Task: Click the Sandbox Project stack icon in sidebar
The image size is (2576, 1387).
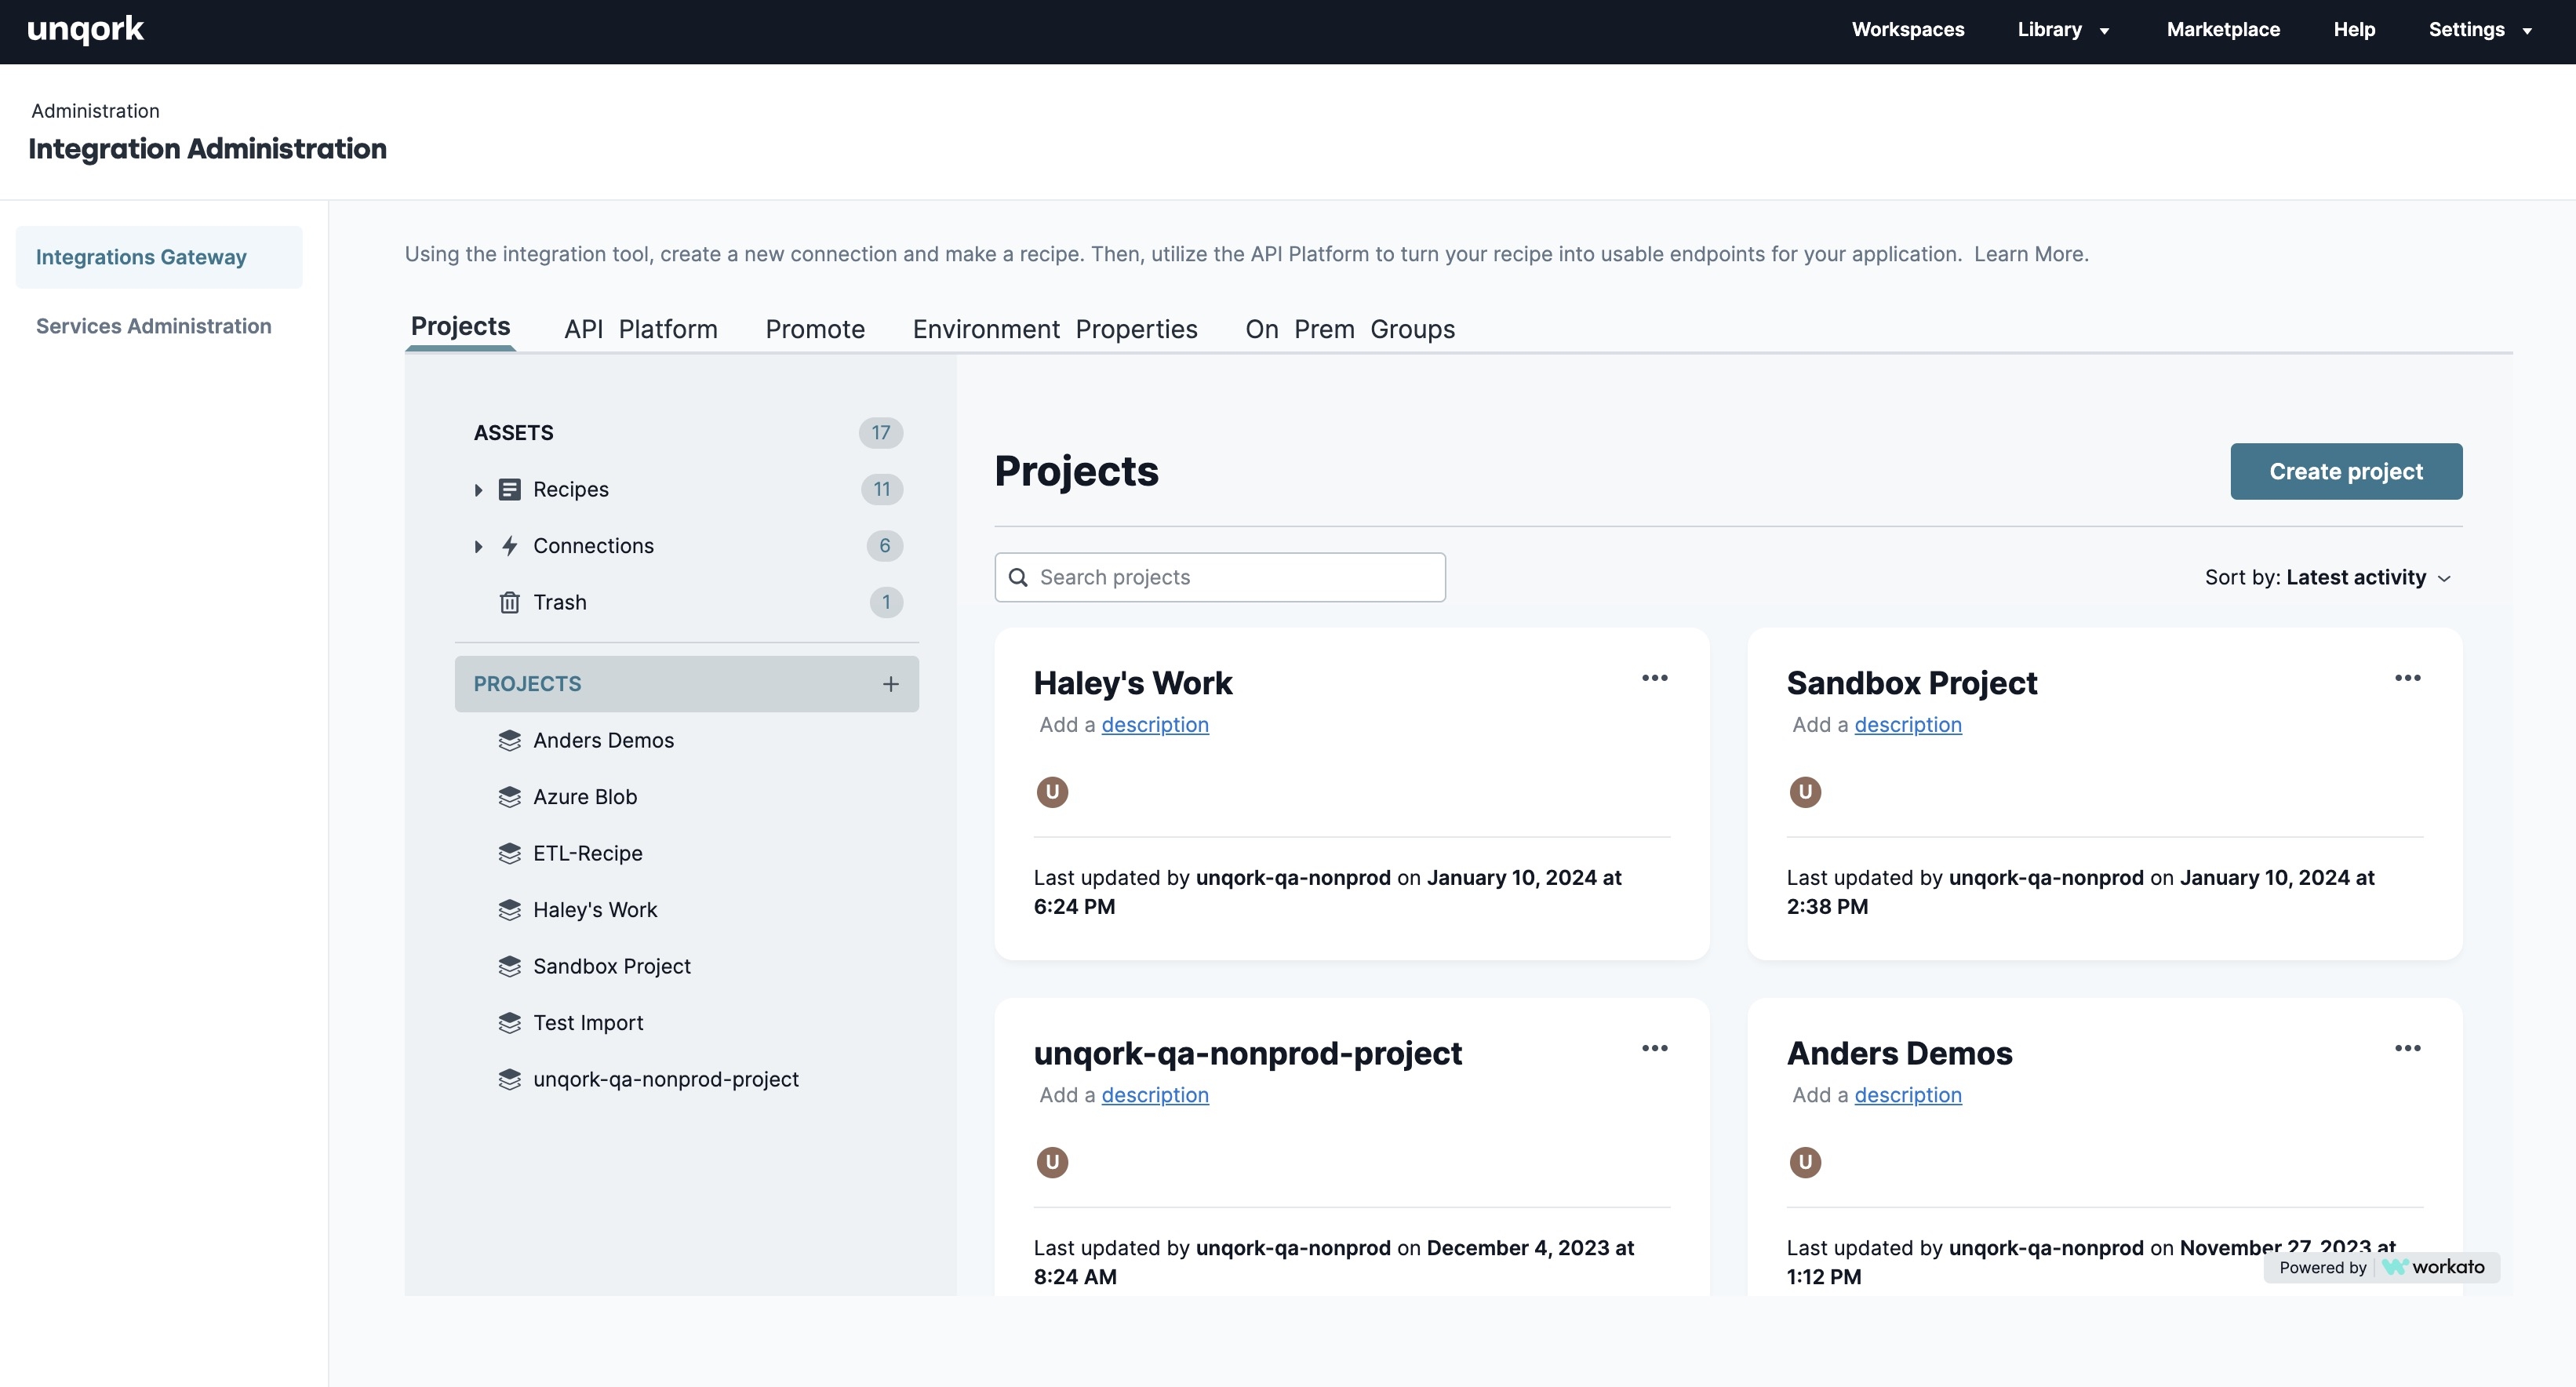Action: point(510,966)
